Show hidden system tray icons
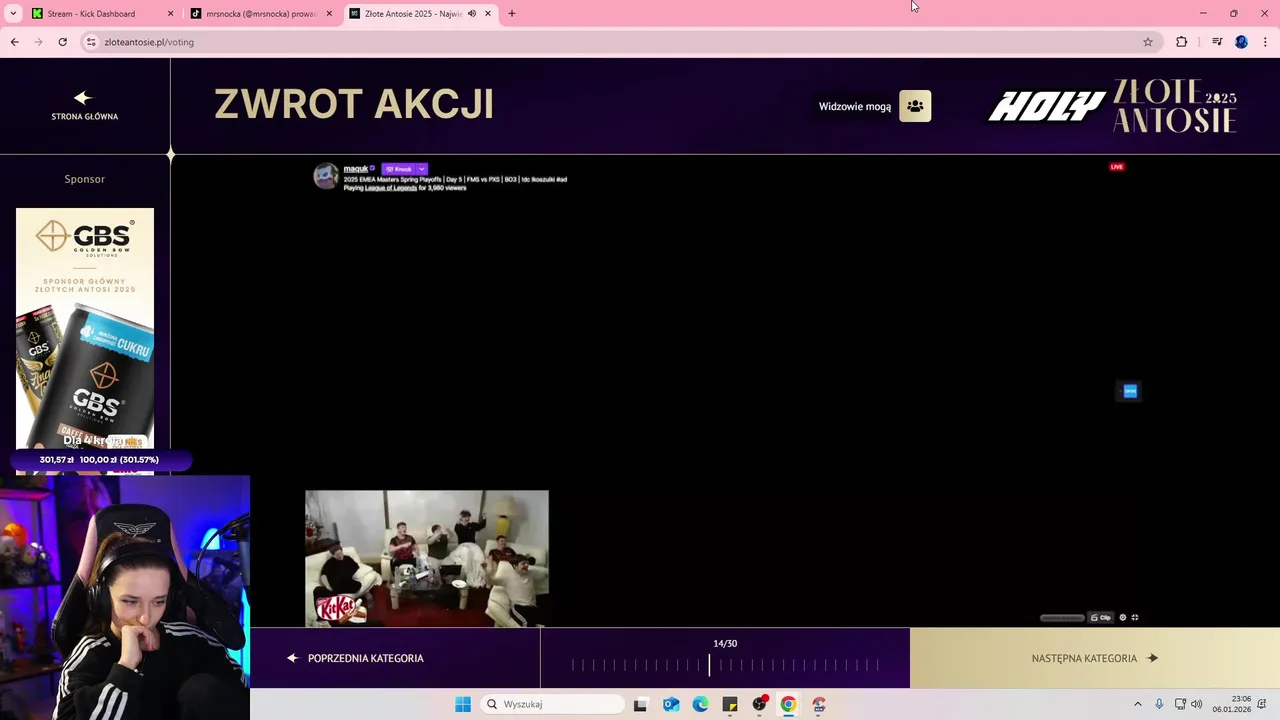 pyautogui.click(x=1137, y=704)
